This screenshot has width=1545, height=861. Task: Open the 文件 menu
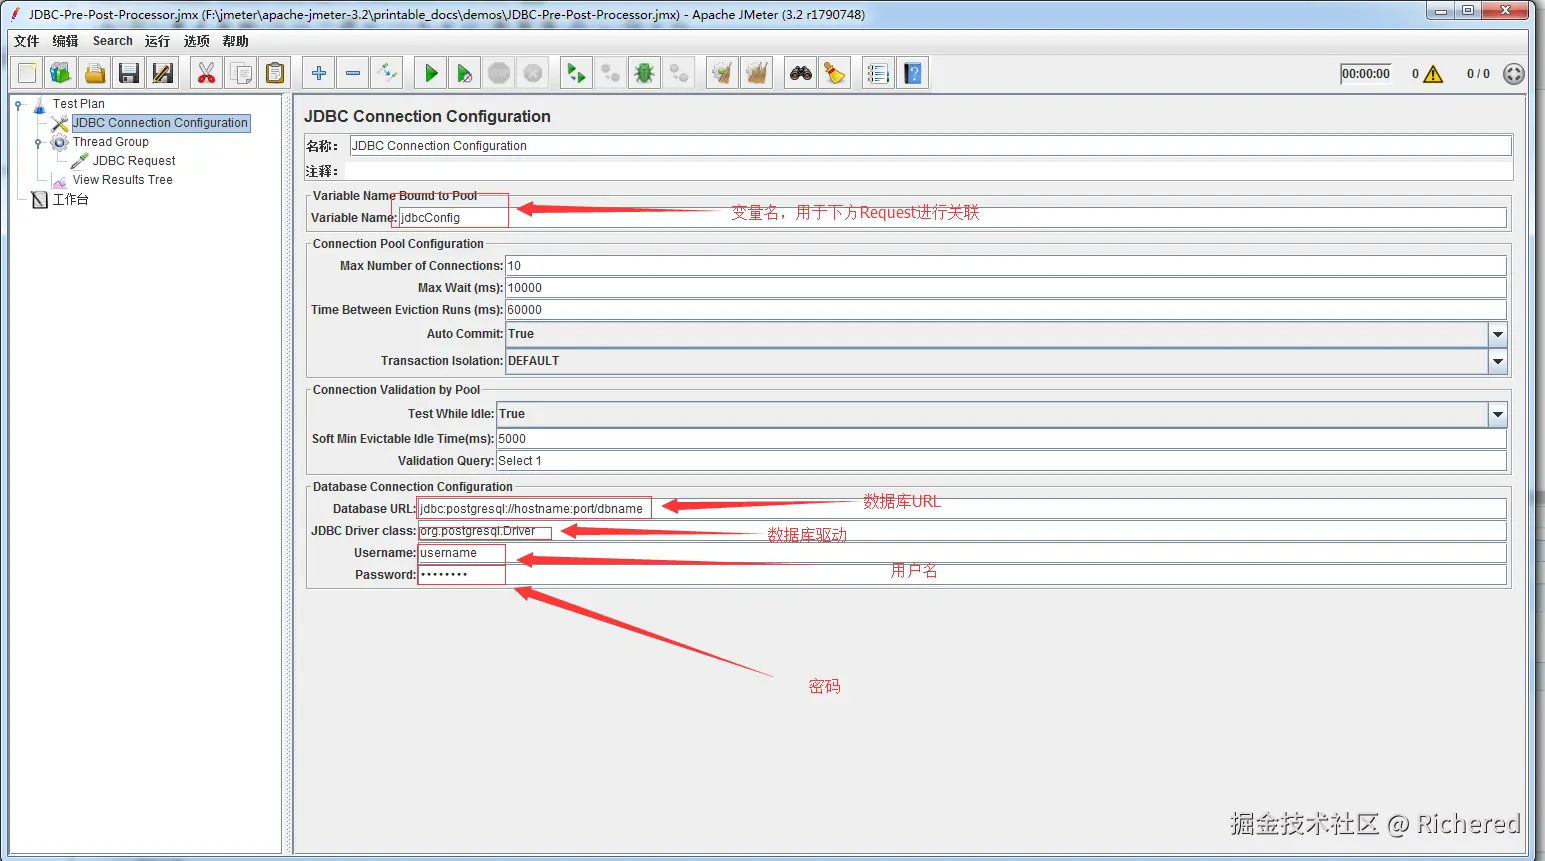pos(27,41)
